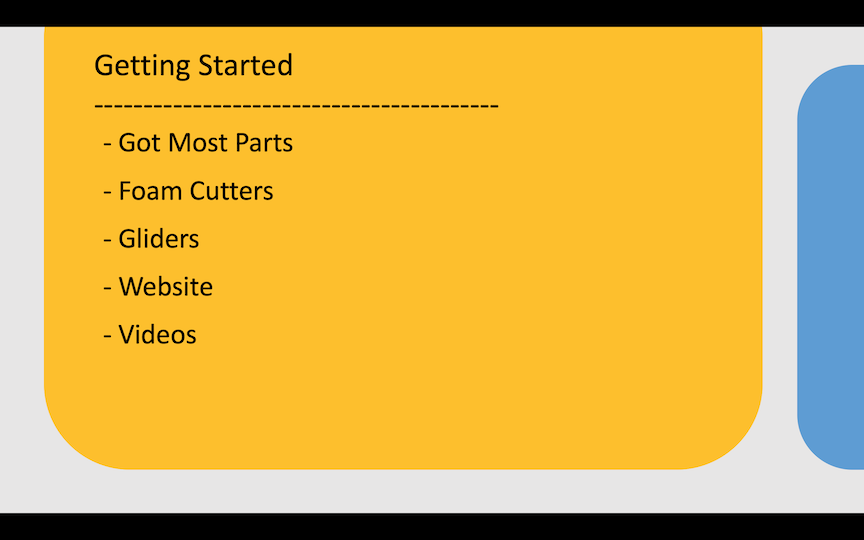Click the dash before "Gliders"
The height and width of the screenshot is (540, 864).
click(x=107, y=240)
